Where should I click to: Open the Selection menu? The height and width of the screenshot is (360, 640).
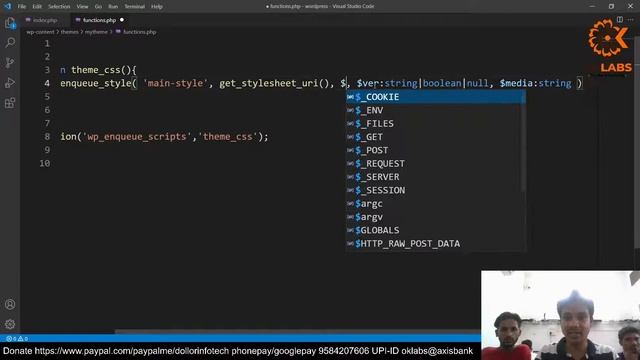pyautogui.click(x=59, y=7)
